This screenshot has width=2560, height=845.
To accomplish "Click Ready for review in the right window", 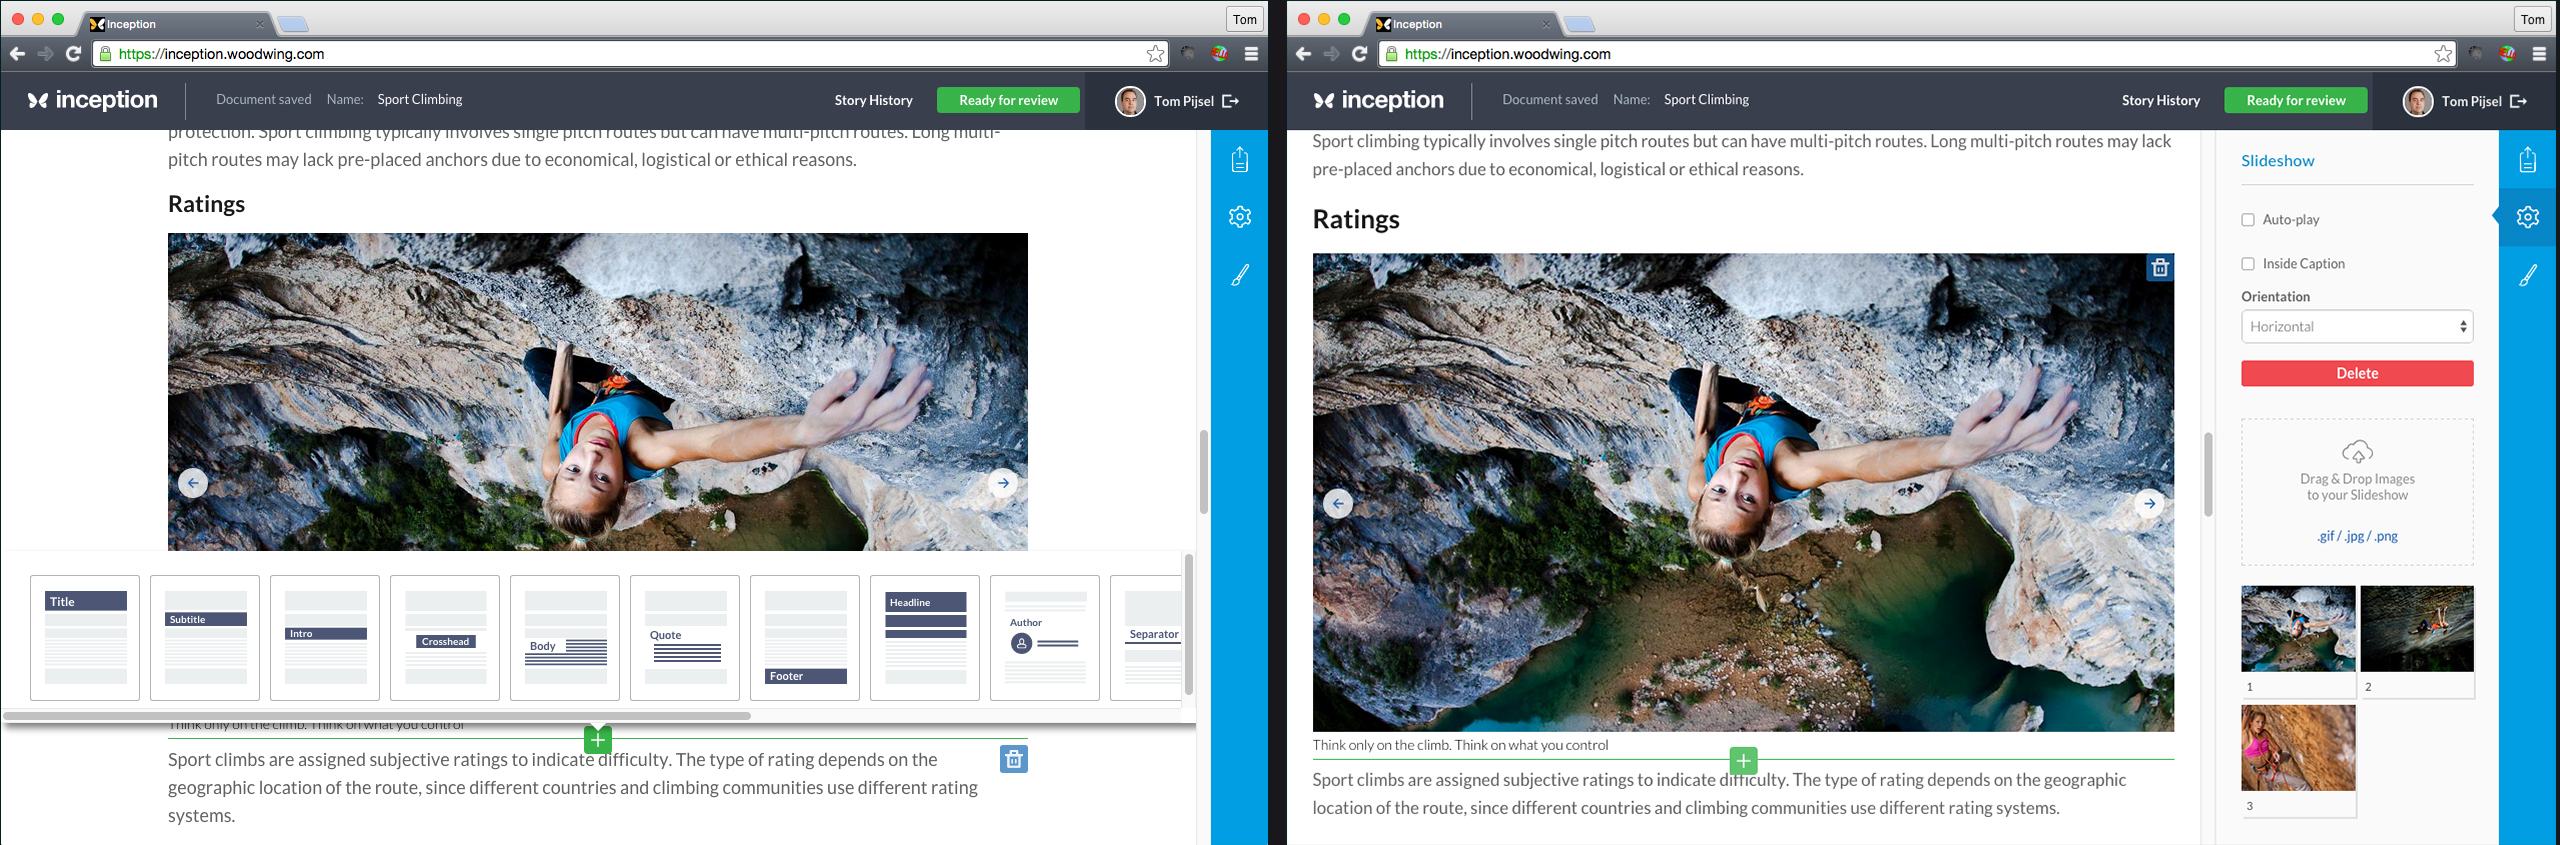I will tap(2295, 100).
